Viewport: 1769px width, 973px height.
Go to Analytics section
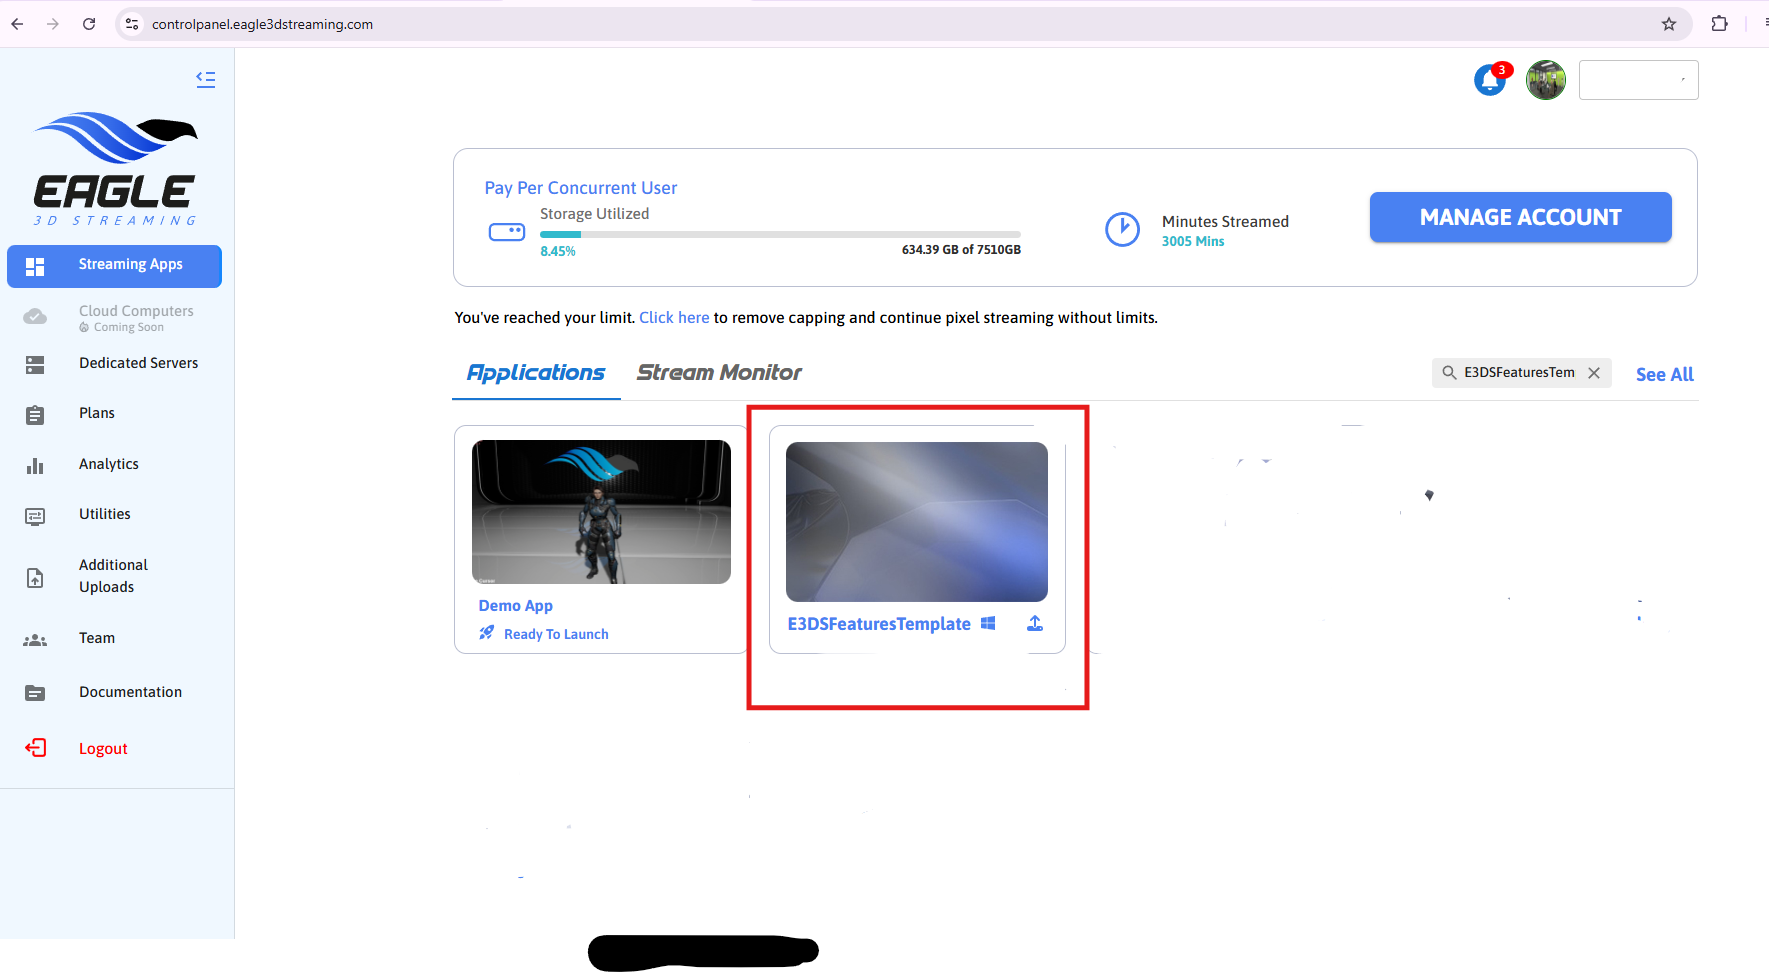click(x=109, y=464)
